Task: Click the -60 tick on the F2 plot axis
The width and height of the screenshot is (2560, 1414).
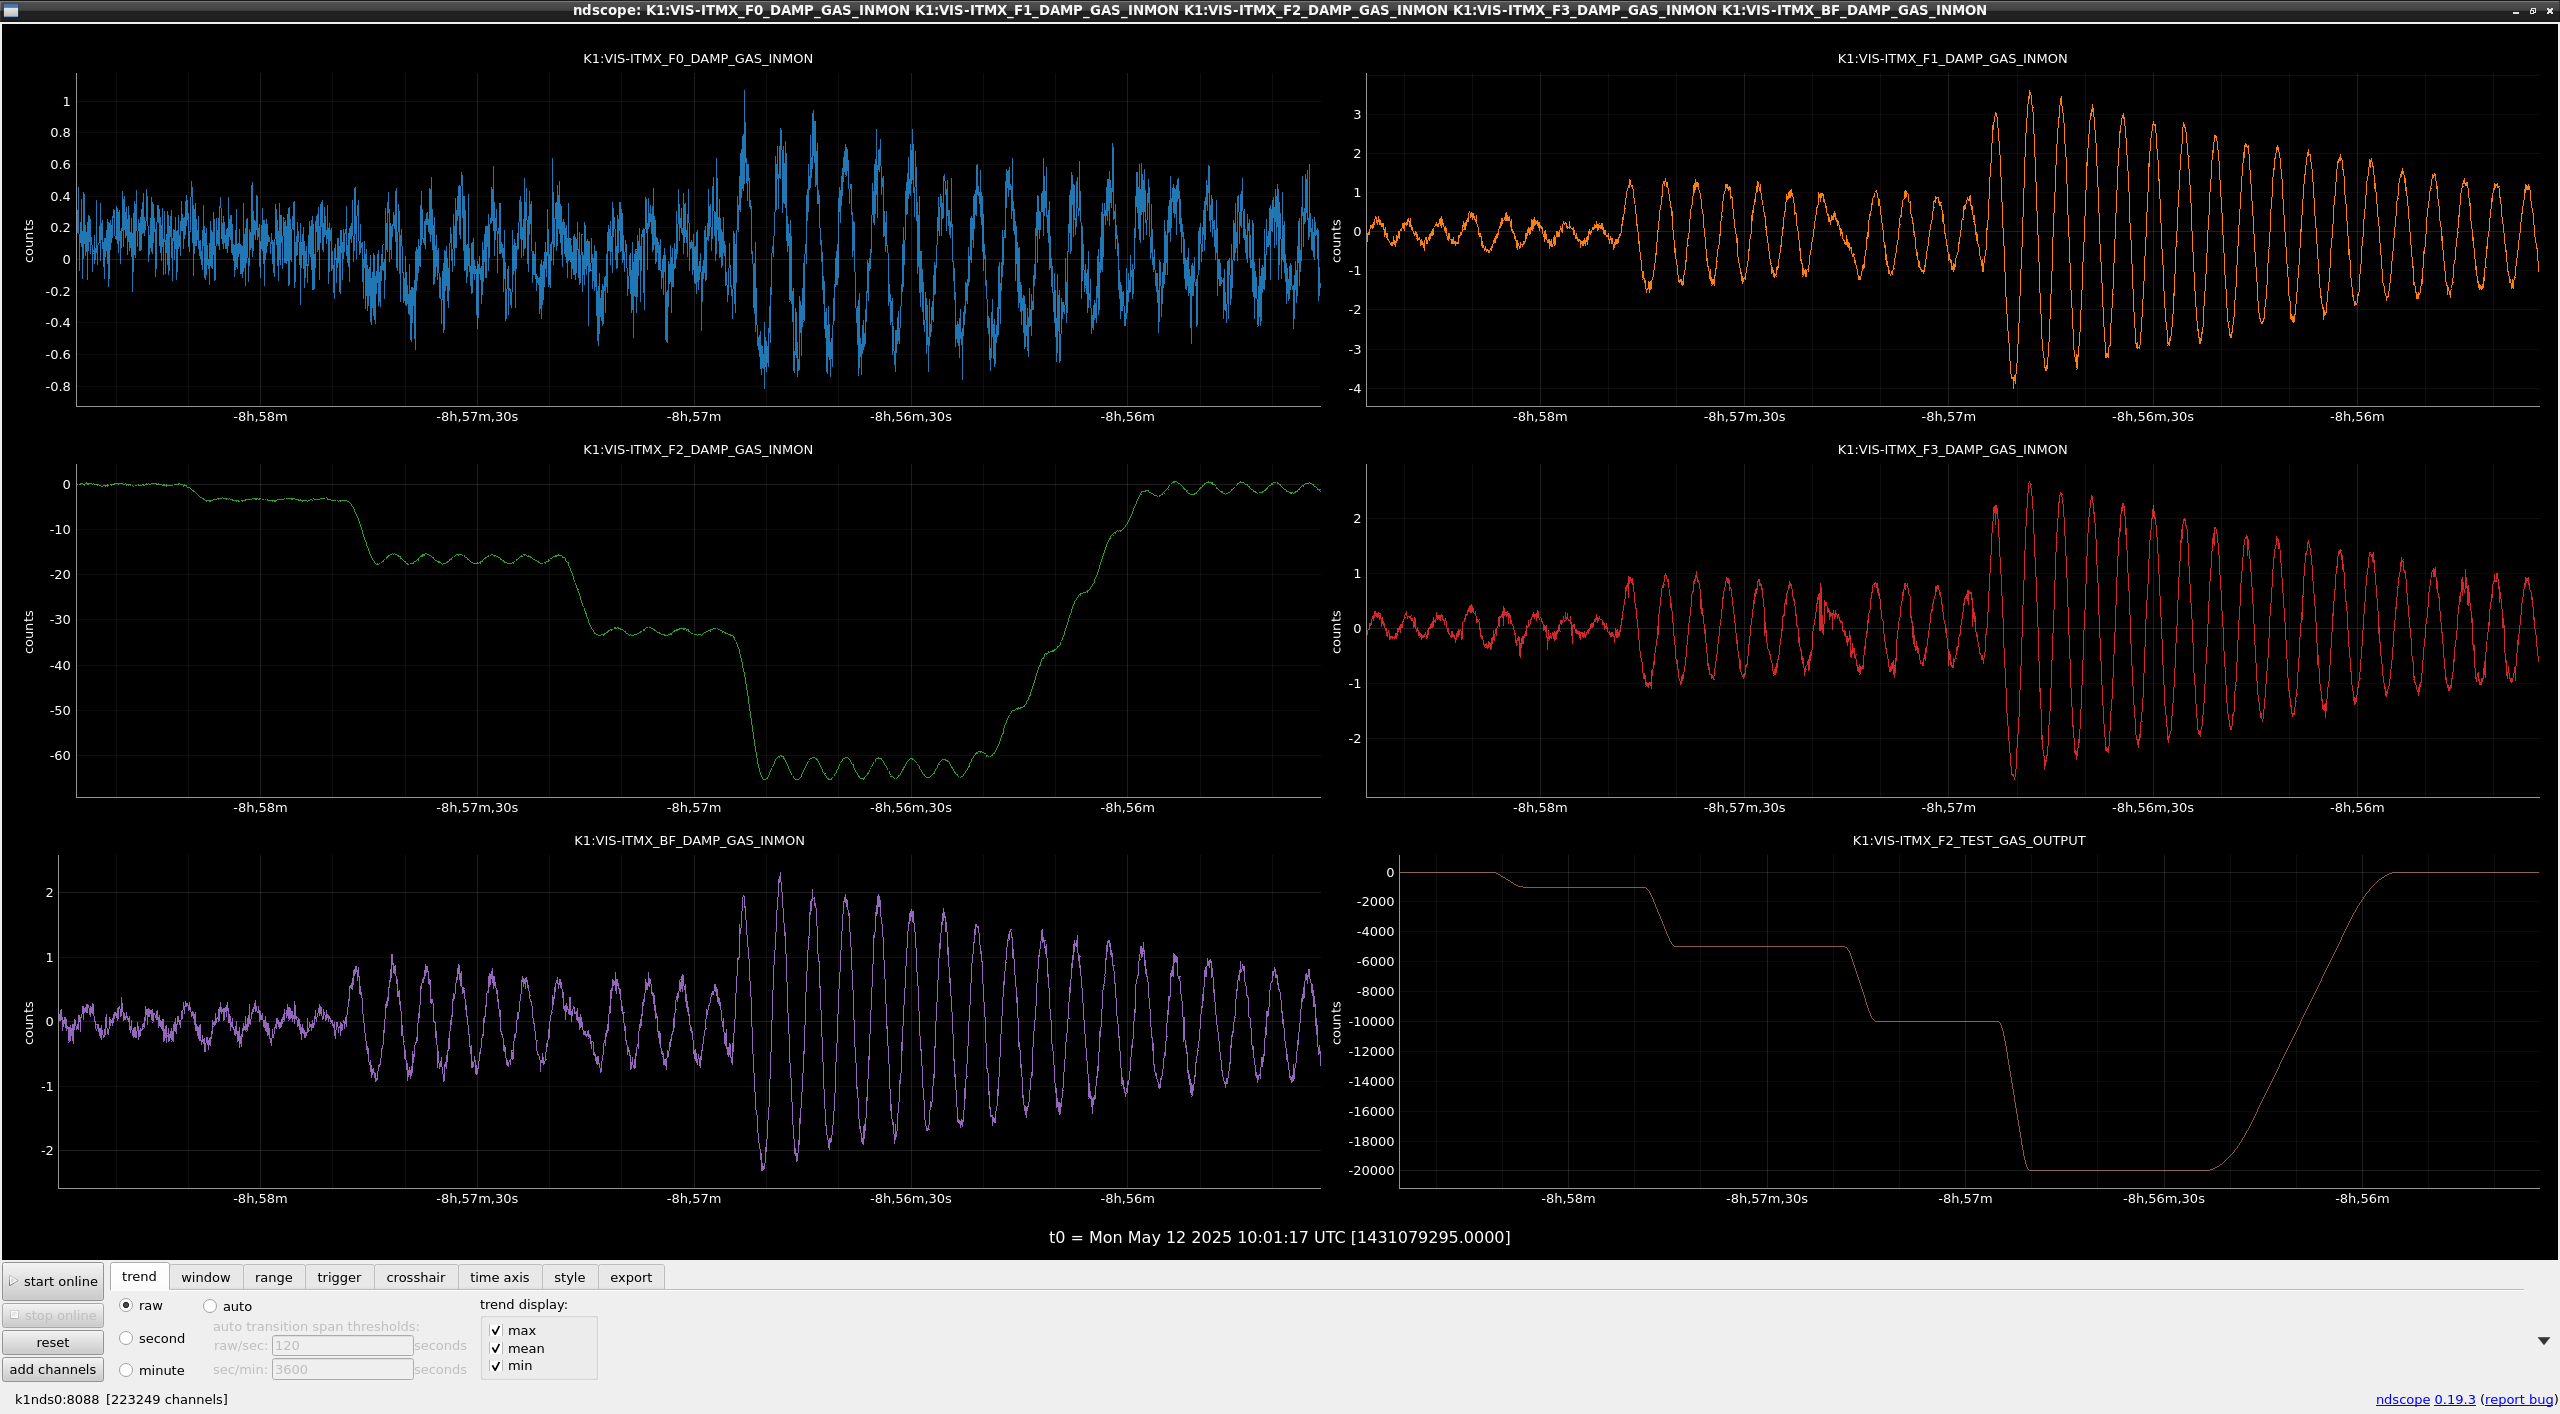Action: [60, 755]
